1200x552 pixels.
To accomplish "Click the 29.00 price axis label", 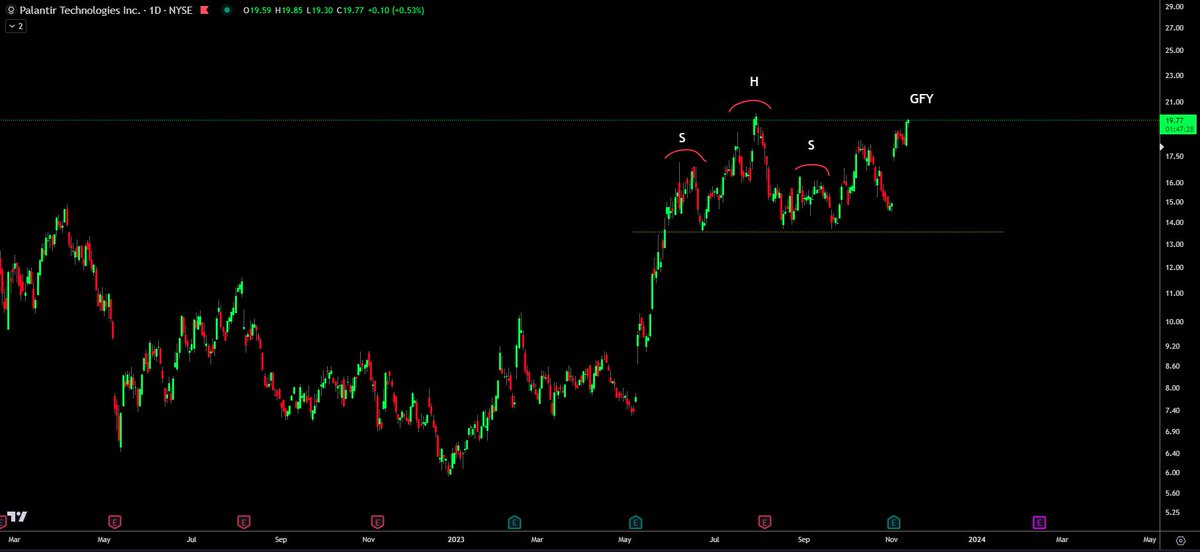I will point(1174,8).
